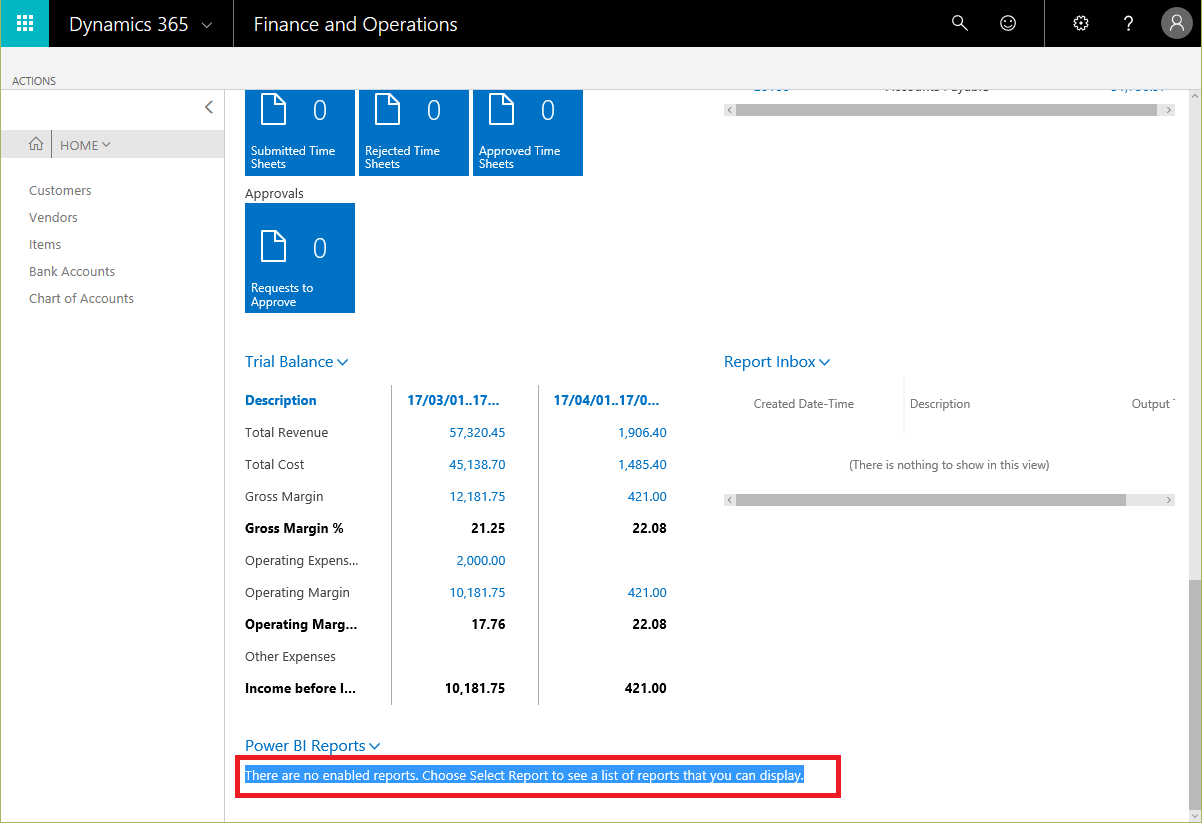Open the help question mark icon
1202x823 pixels.
click(1129, 23)
